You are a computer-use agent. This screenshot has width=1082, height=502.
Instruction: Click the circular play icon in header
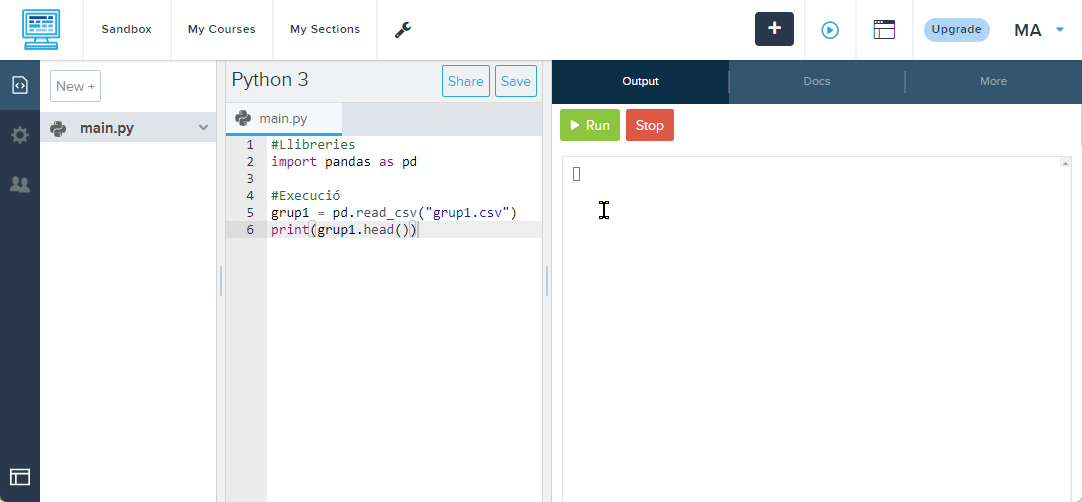[830, 30]
